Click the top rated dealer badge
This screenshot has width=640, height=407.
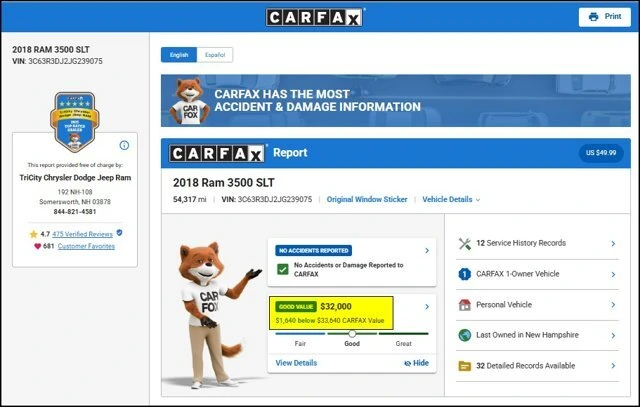[75, 122]
